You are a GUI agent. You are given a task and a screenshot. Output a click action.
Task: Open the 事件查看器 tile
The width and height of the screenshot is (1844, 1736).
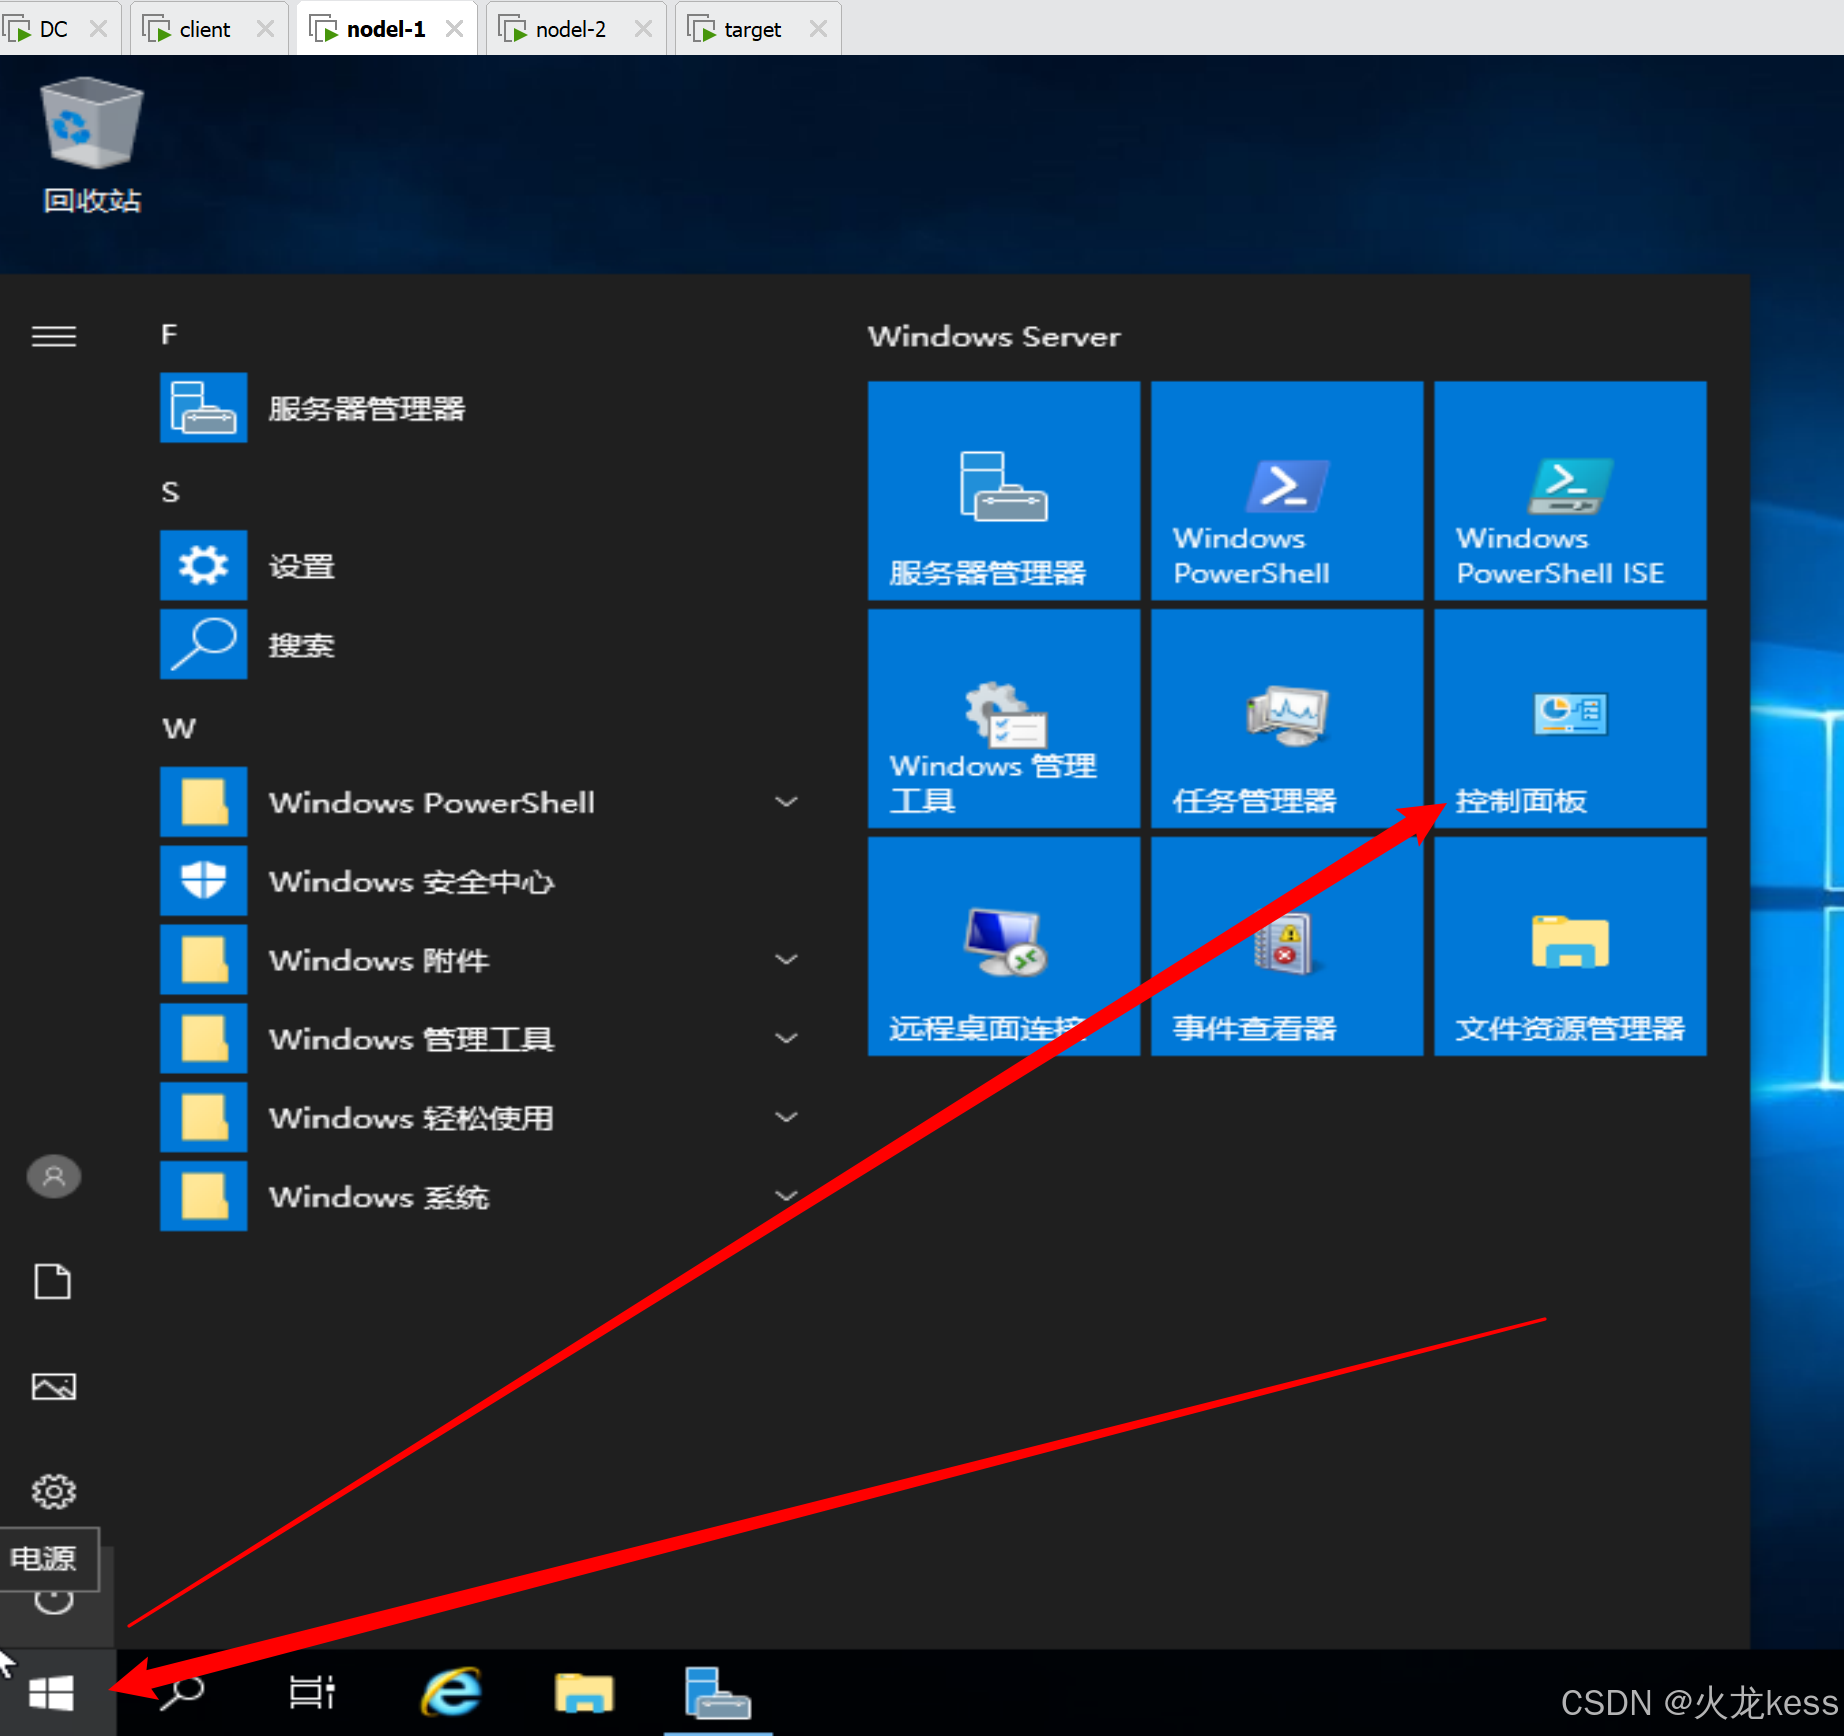click(x=1287, y=946)
